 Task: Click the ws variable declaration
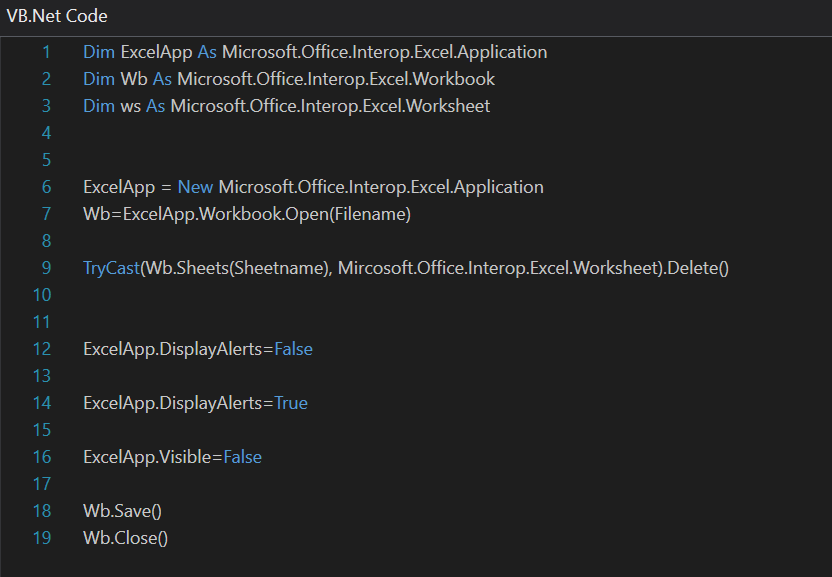tap(130, 106)
